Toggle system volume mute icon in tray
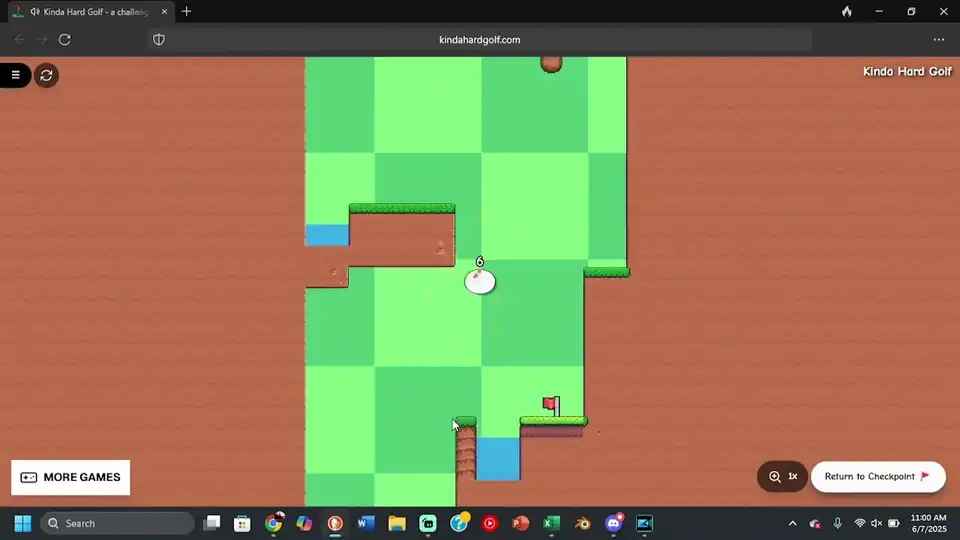This screenshot has width=960, height=540. point(877,523)
